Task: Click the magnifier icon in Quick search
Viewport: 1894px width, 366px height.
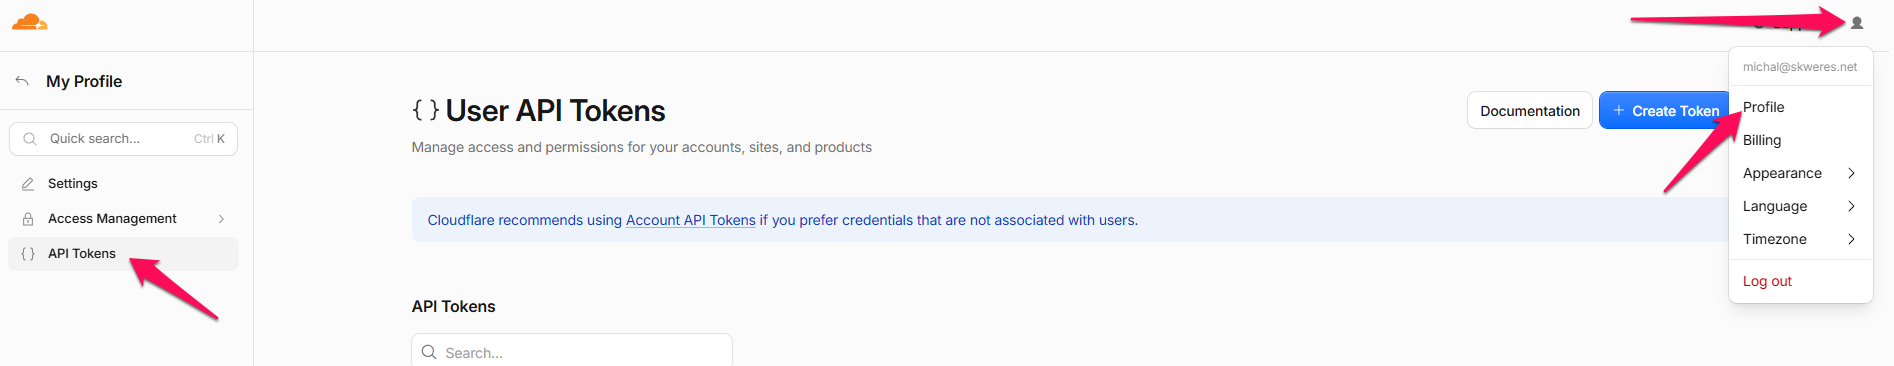Action: (30, 139)
